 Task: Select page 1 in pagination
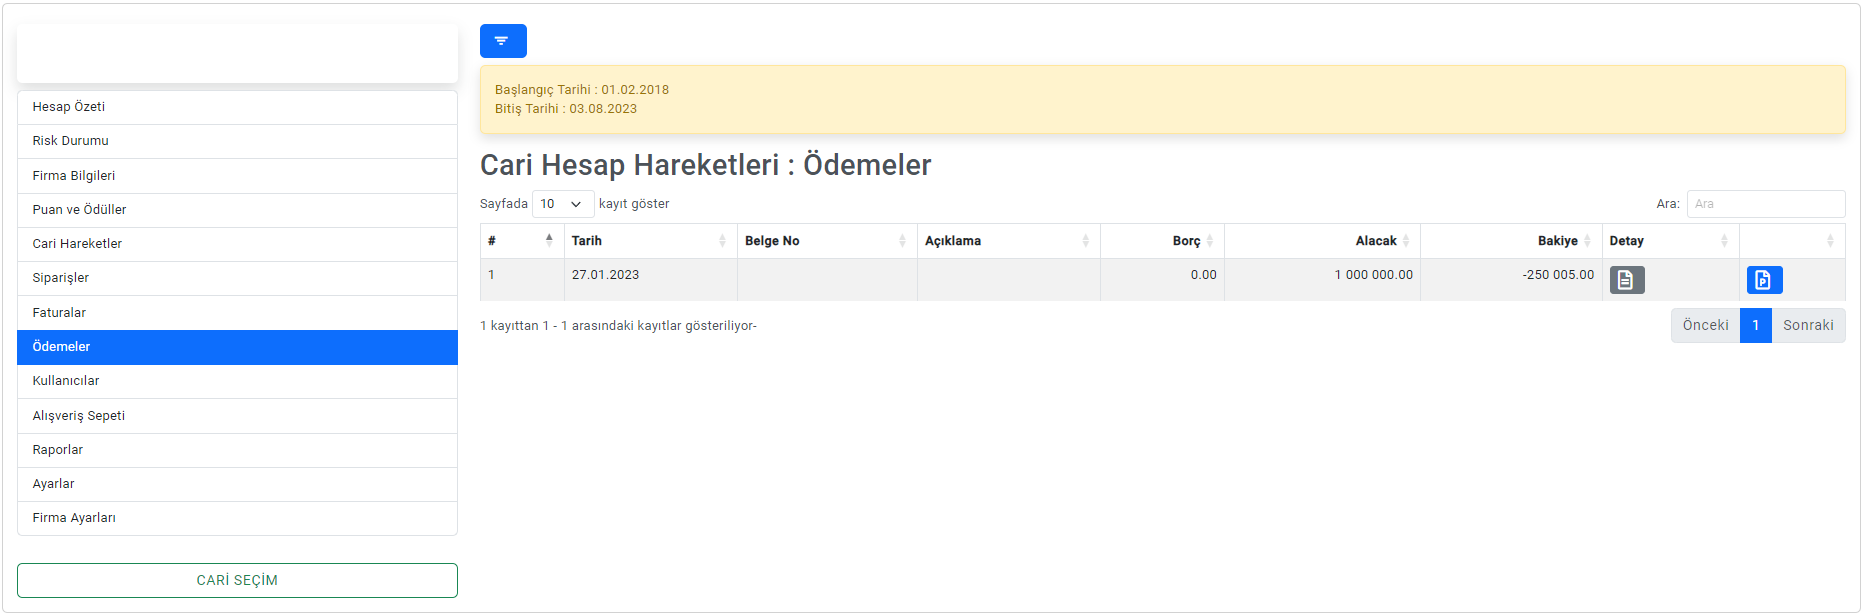click(1755, 325)
